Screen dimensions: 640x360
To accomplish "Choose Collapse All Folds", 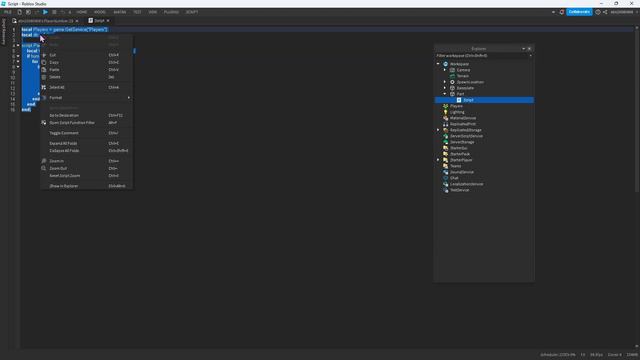I will (x=87, y=151).
